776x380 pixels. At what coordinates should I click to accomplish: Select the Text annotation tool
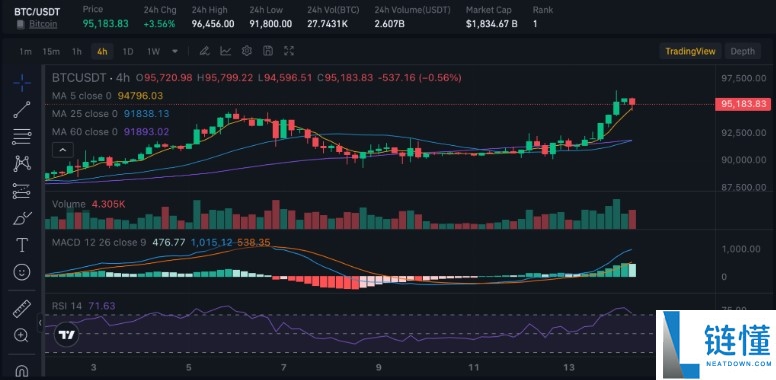22,245
